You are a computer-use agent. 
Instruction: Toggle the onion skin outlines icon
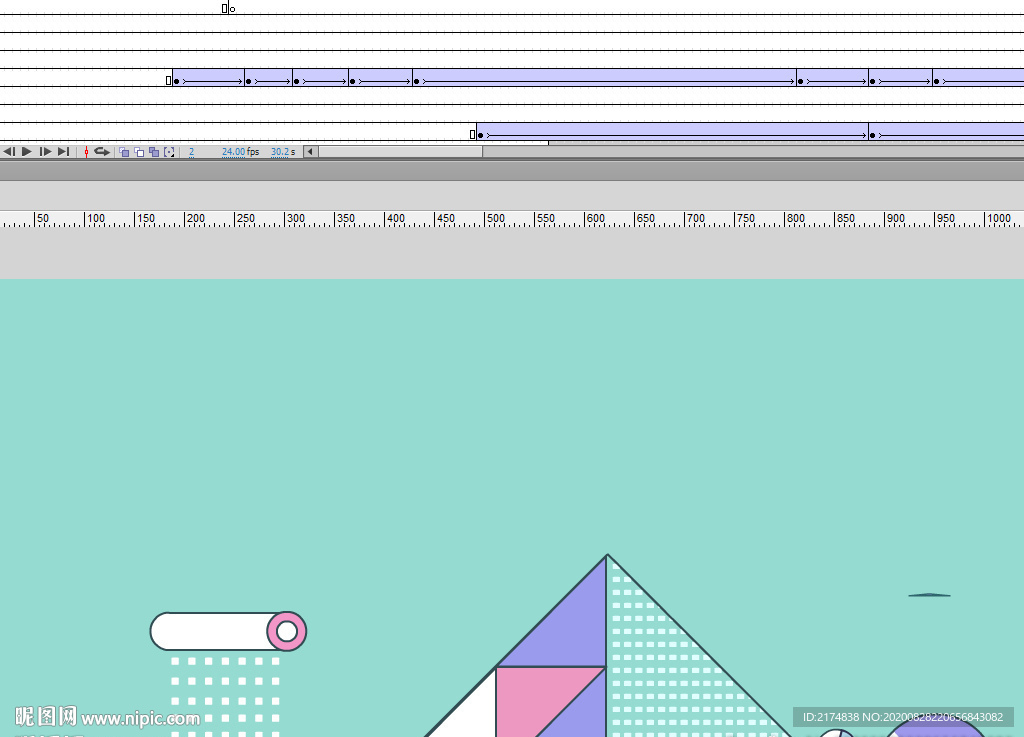pos(139,152)
